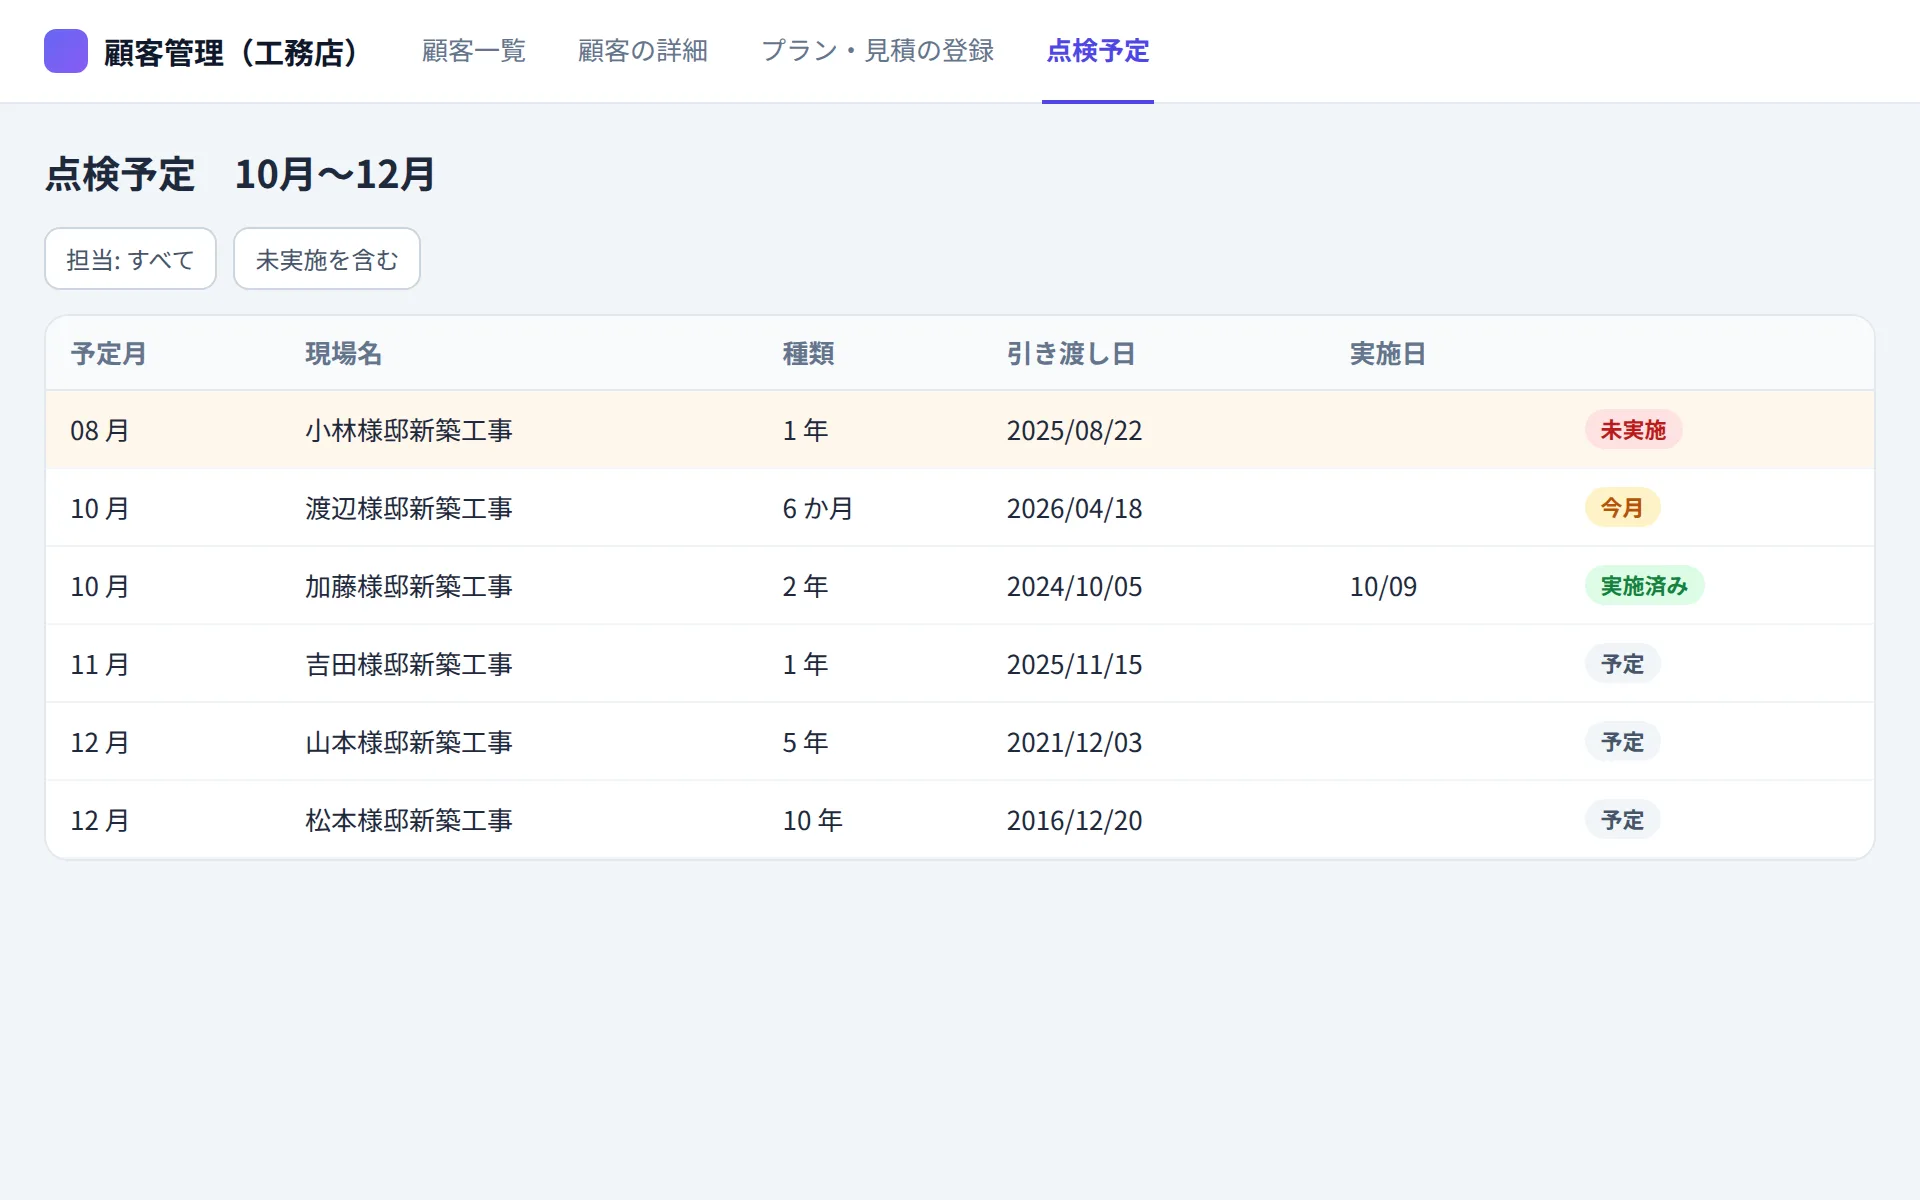This screenshot has height=1200, width=1920.
Task: Click the 予定月 column header
Action: tap(109, 354)
